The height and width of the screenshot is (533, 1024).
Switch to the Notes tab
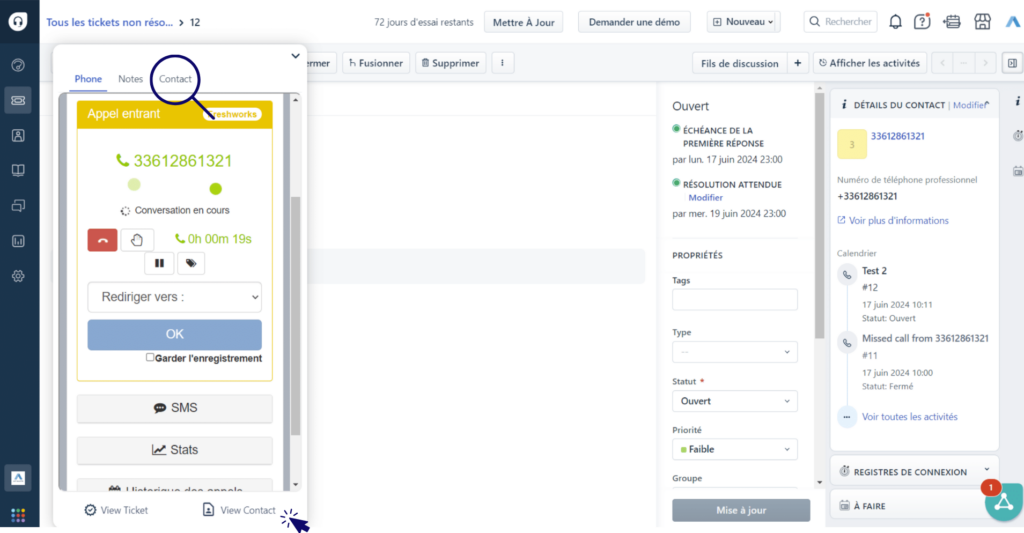pos(131,78)
